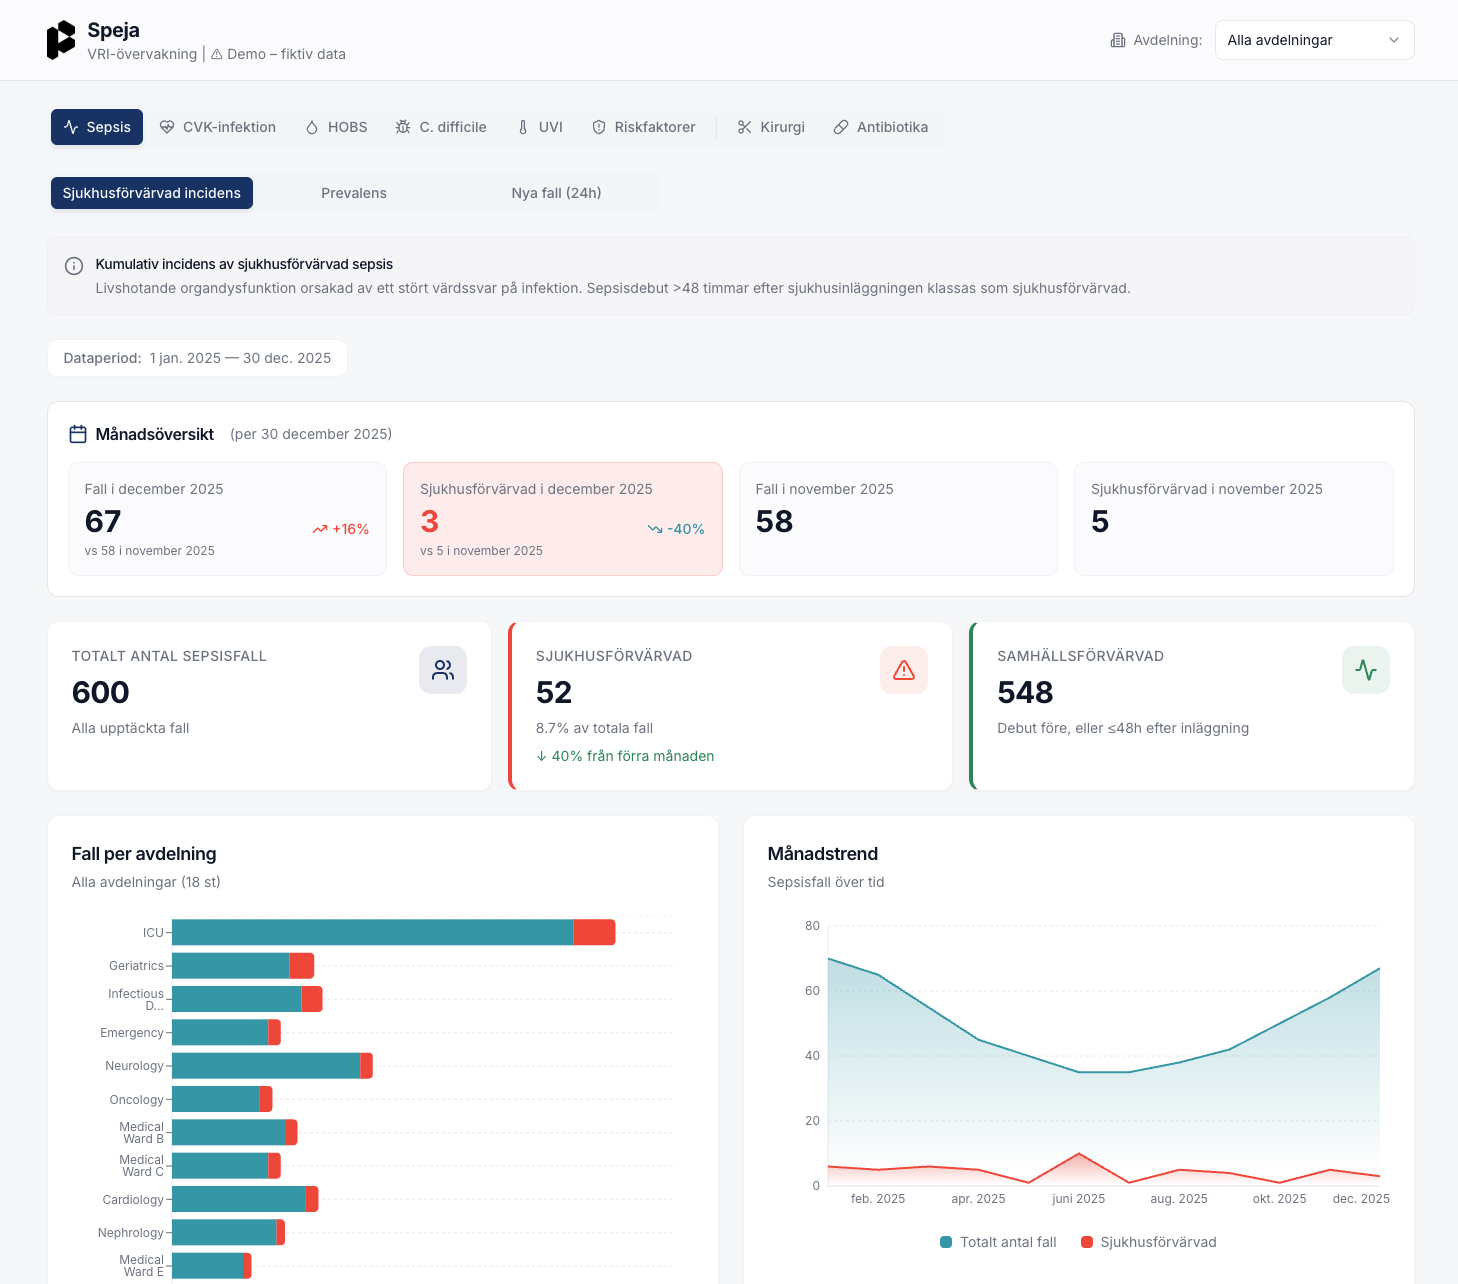Open the UVI tab
1458x1284 pixels.
[540, 127]
